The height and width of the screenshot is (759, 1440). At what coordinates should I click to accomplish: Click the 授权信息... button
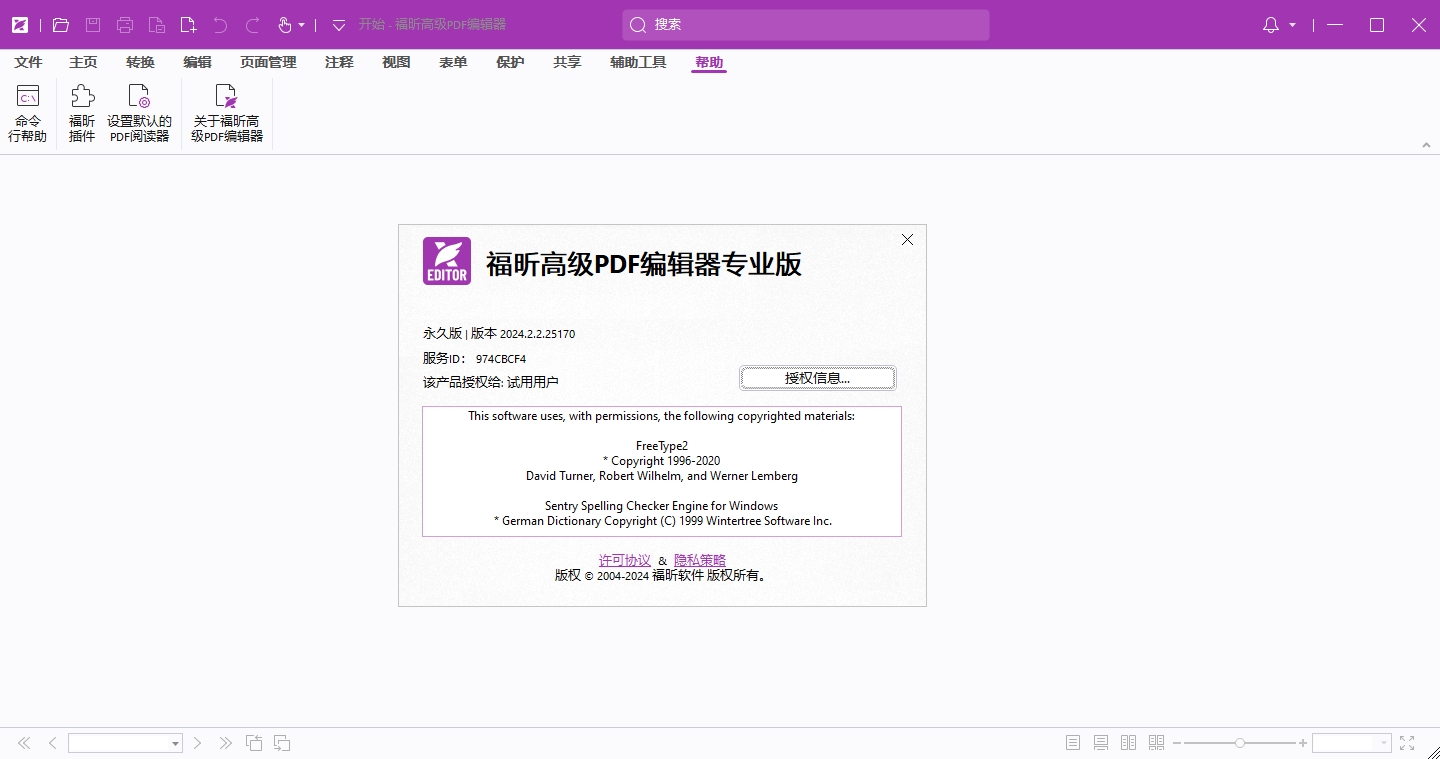817,378
